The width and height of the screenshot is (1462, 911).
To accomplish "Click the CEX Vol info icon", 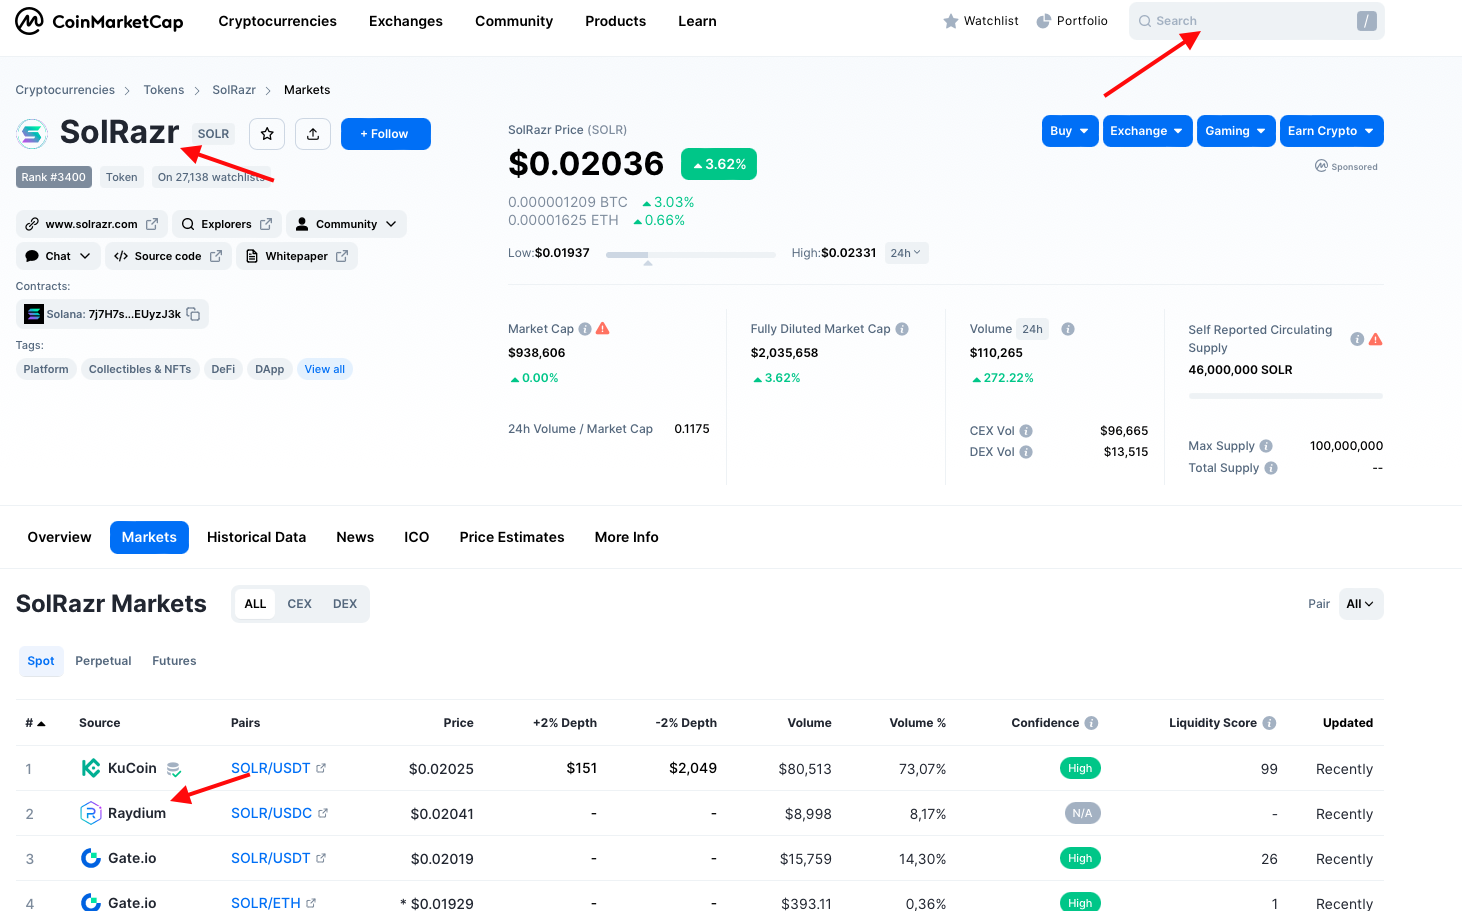I will [1026, 431].
